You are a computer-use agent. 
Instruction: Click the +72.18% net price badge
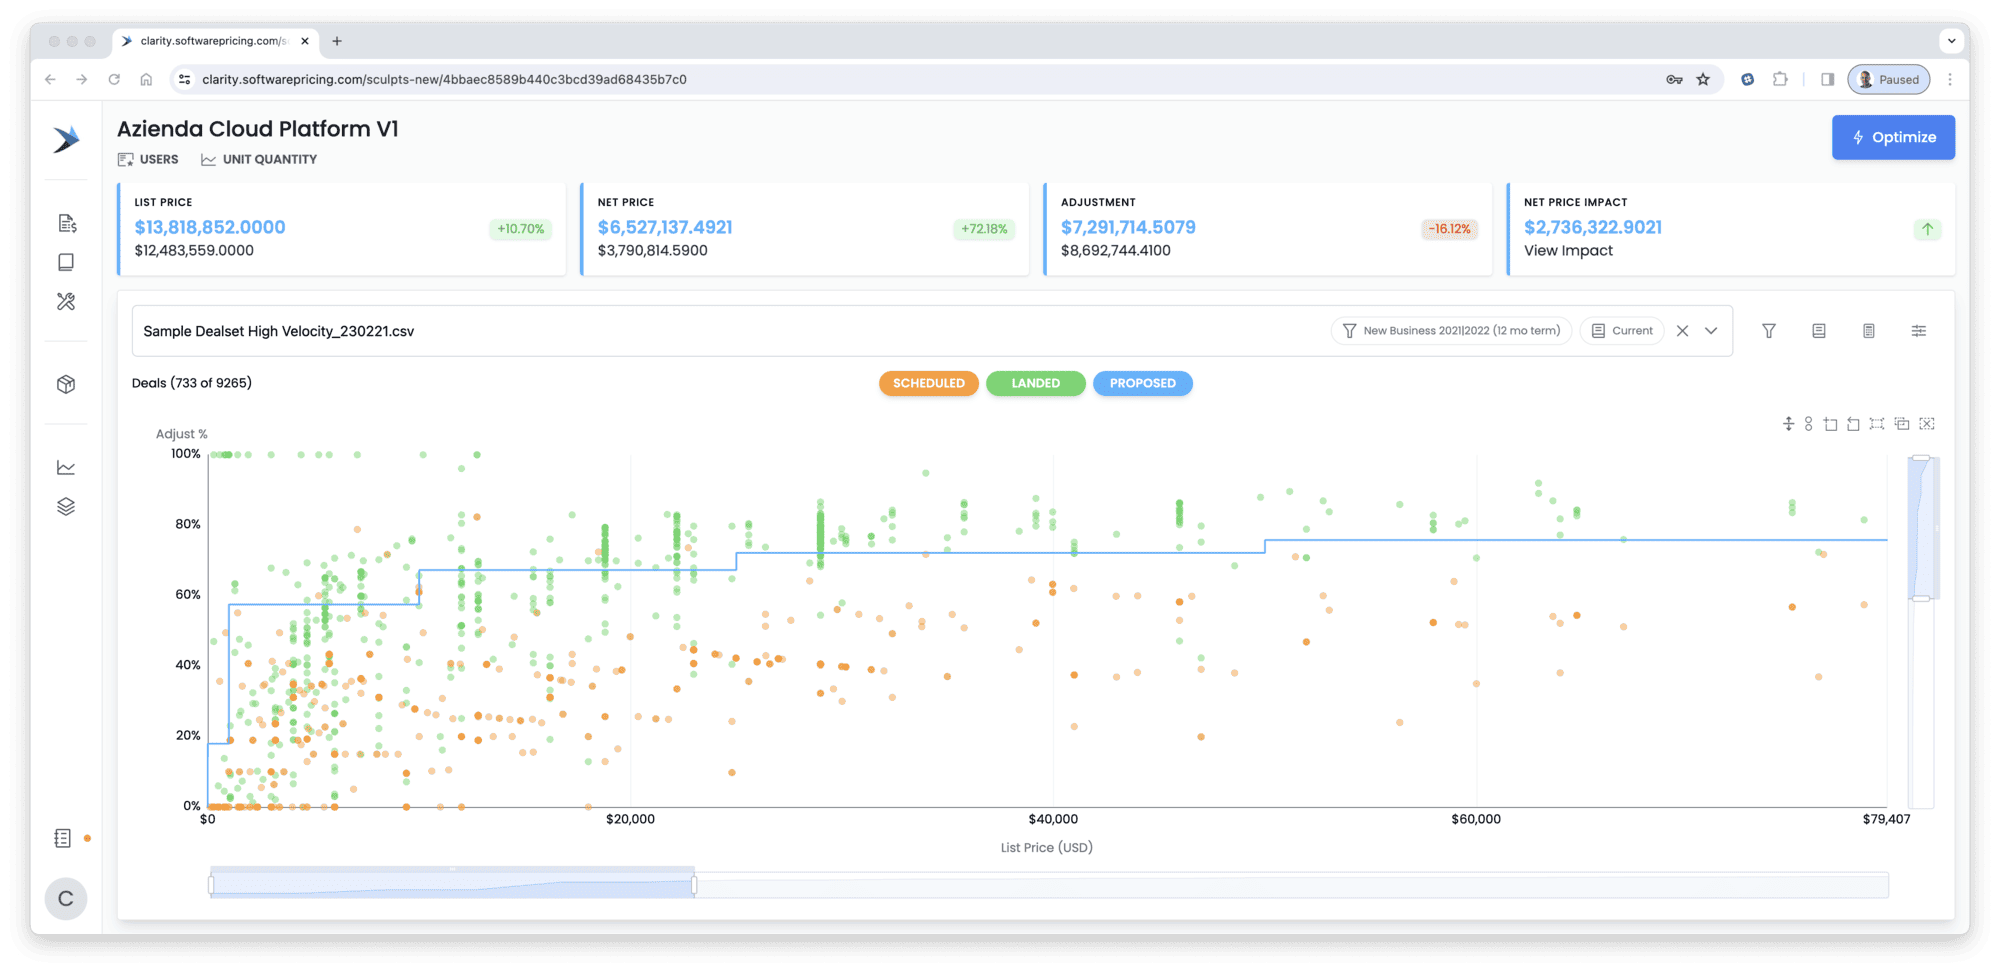tap(984, 229)
